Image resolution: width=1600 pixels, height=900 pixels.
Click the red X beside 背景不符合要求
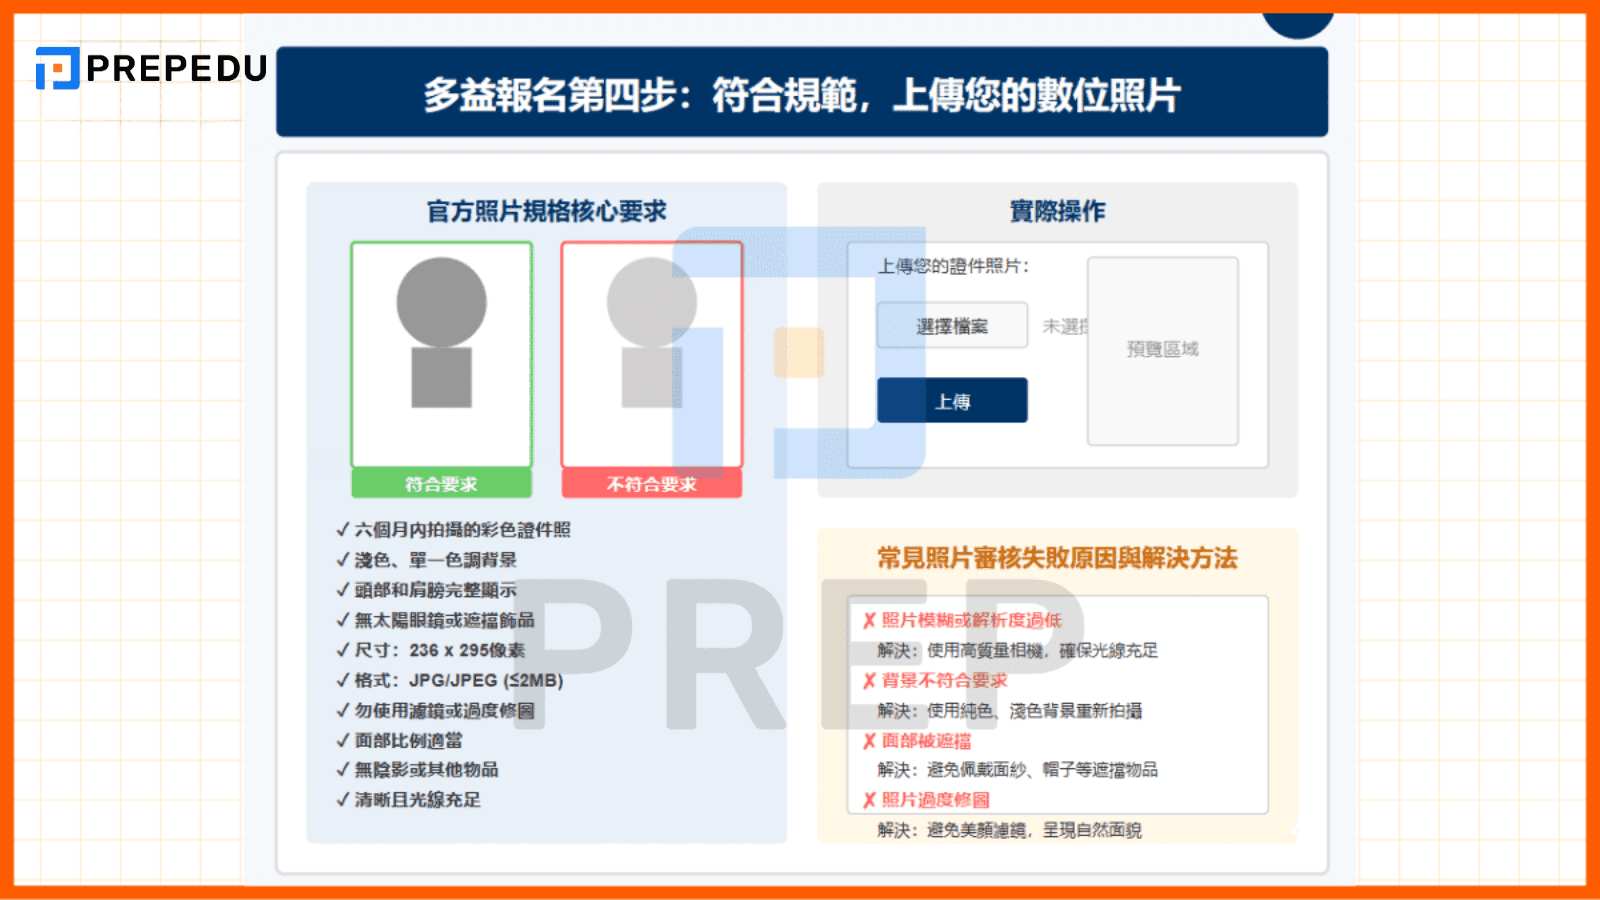coord(869,680)
